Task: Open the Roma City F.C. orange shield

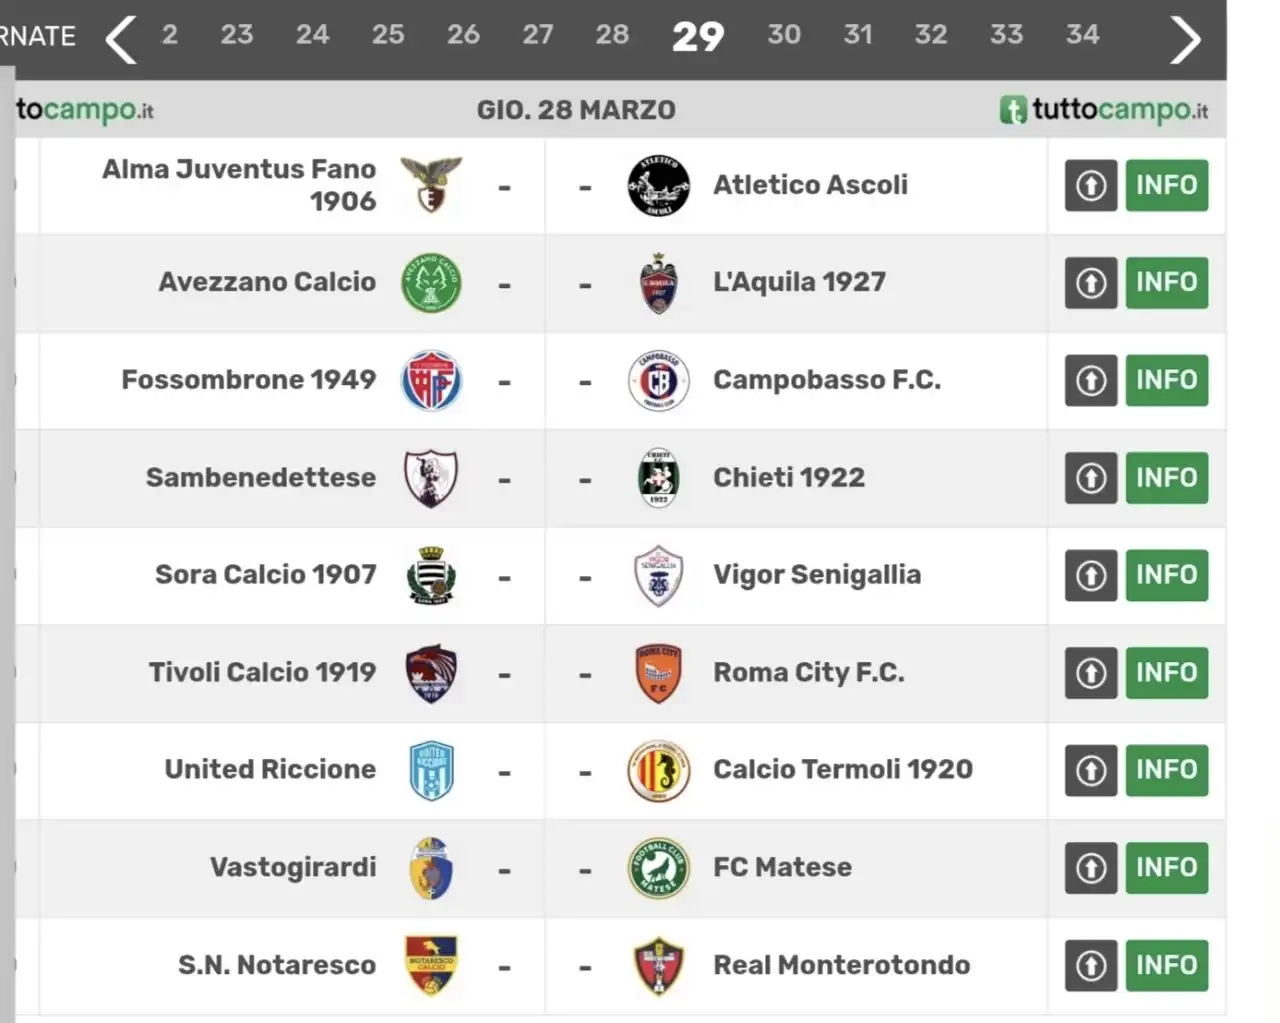Action: pyautogui.click(x=658, y=673)
